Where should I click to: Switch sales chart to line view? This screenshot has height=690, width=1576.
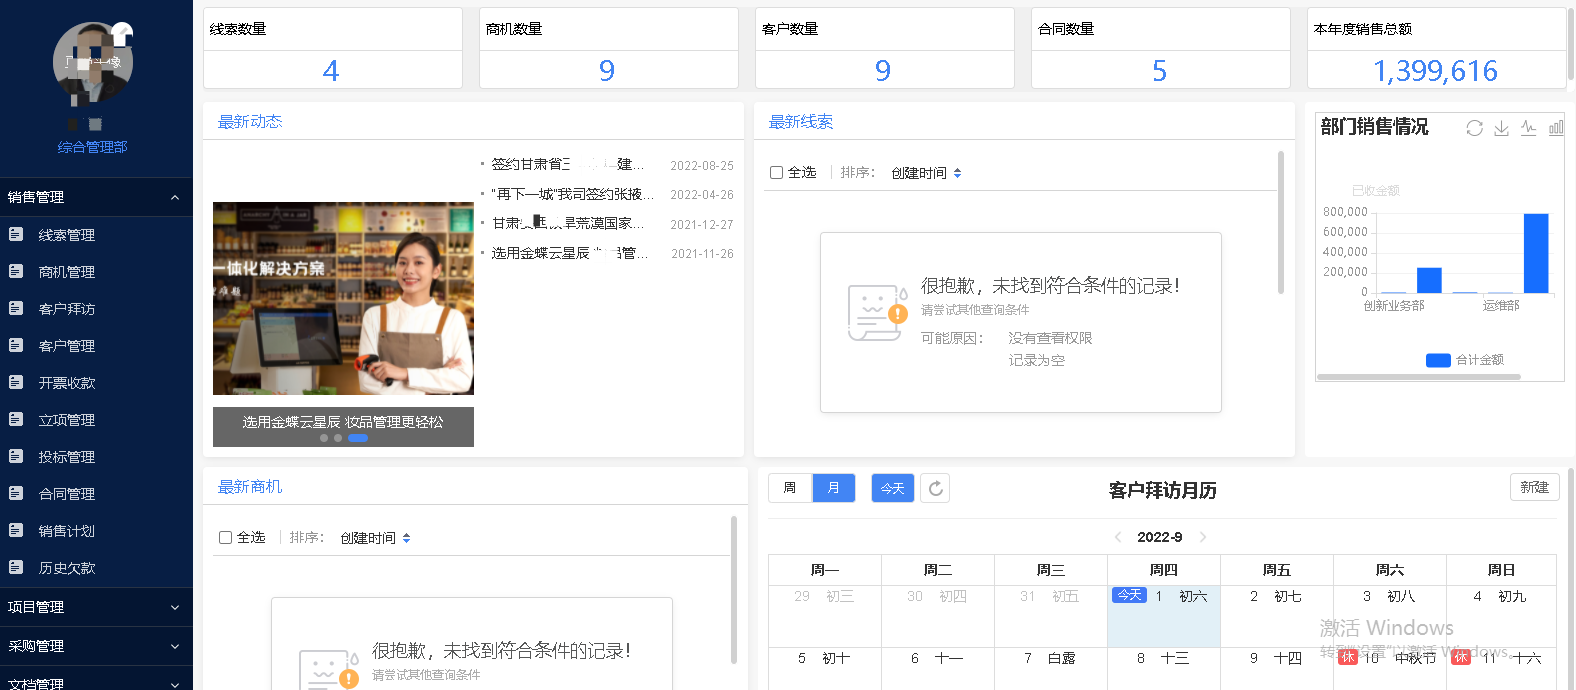1528,128
